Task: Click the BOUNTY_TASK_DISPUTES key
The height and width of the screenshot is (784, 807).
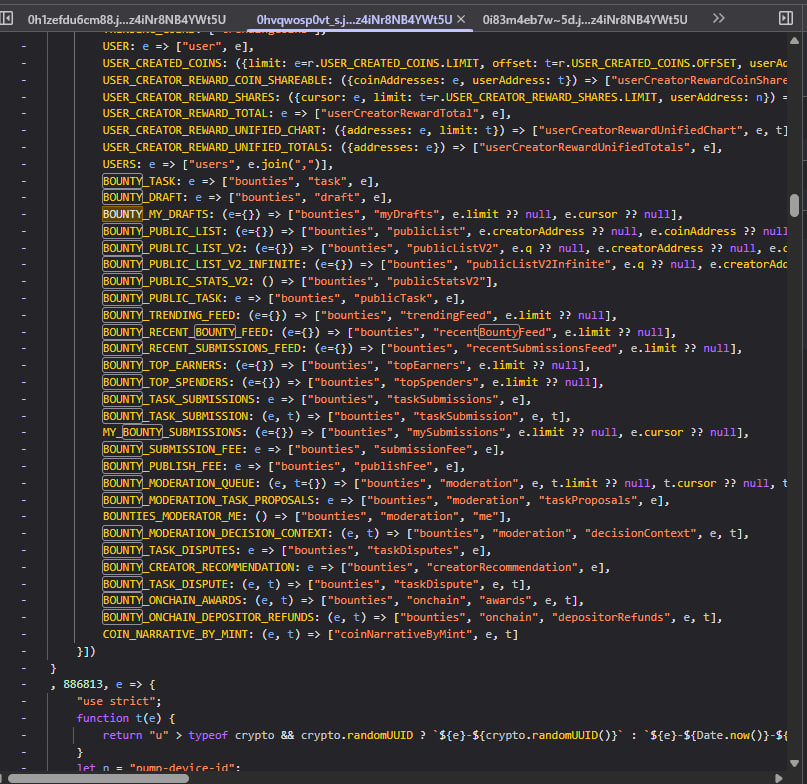Action: click(171, 550)
